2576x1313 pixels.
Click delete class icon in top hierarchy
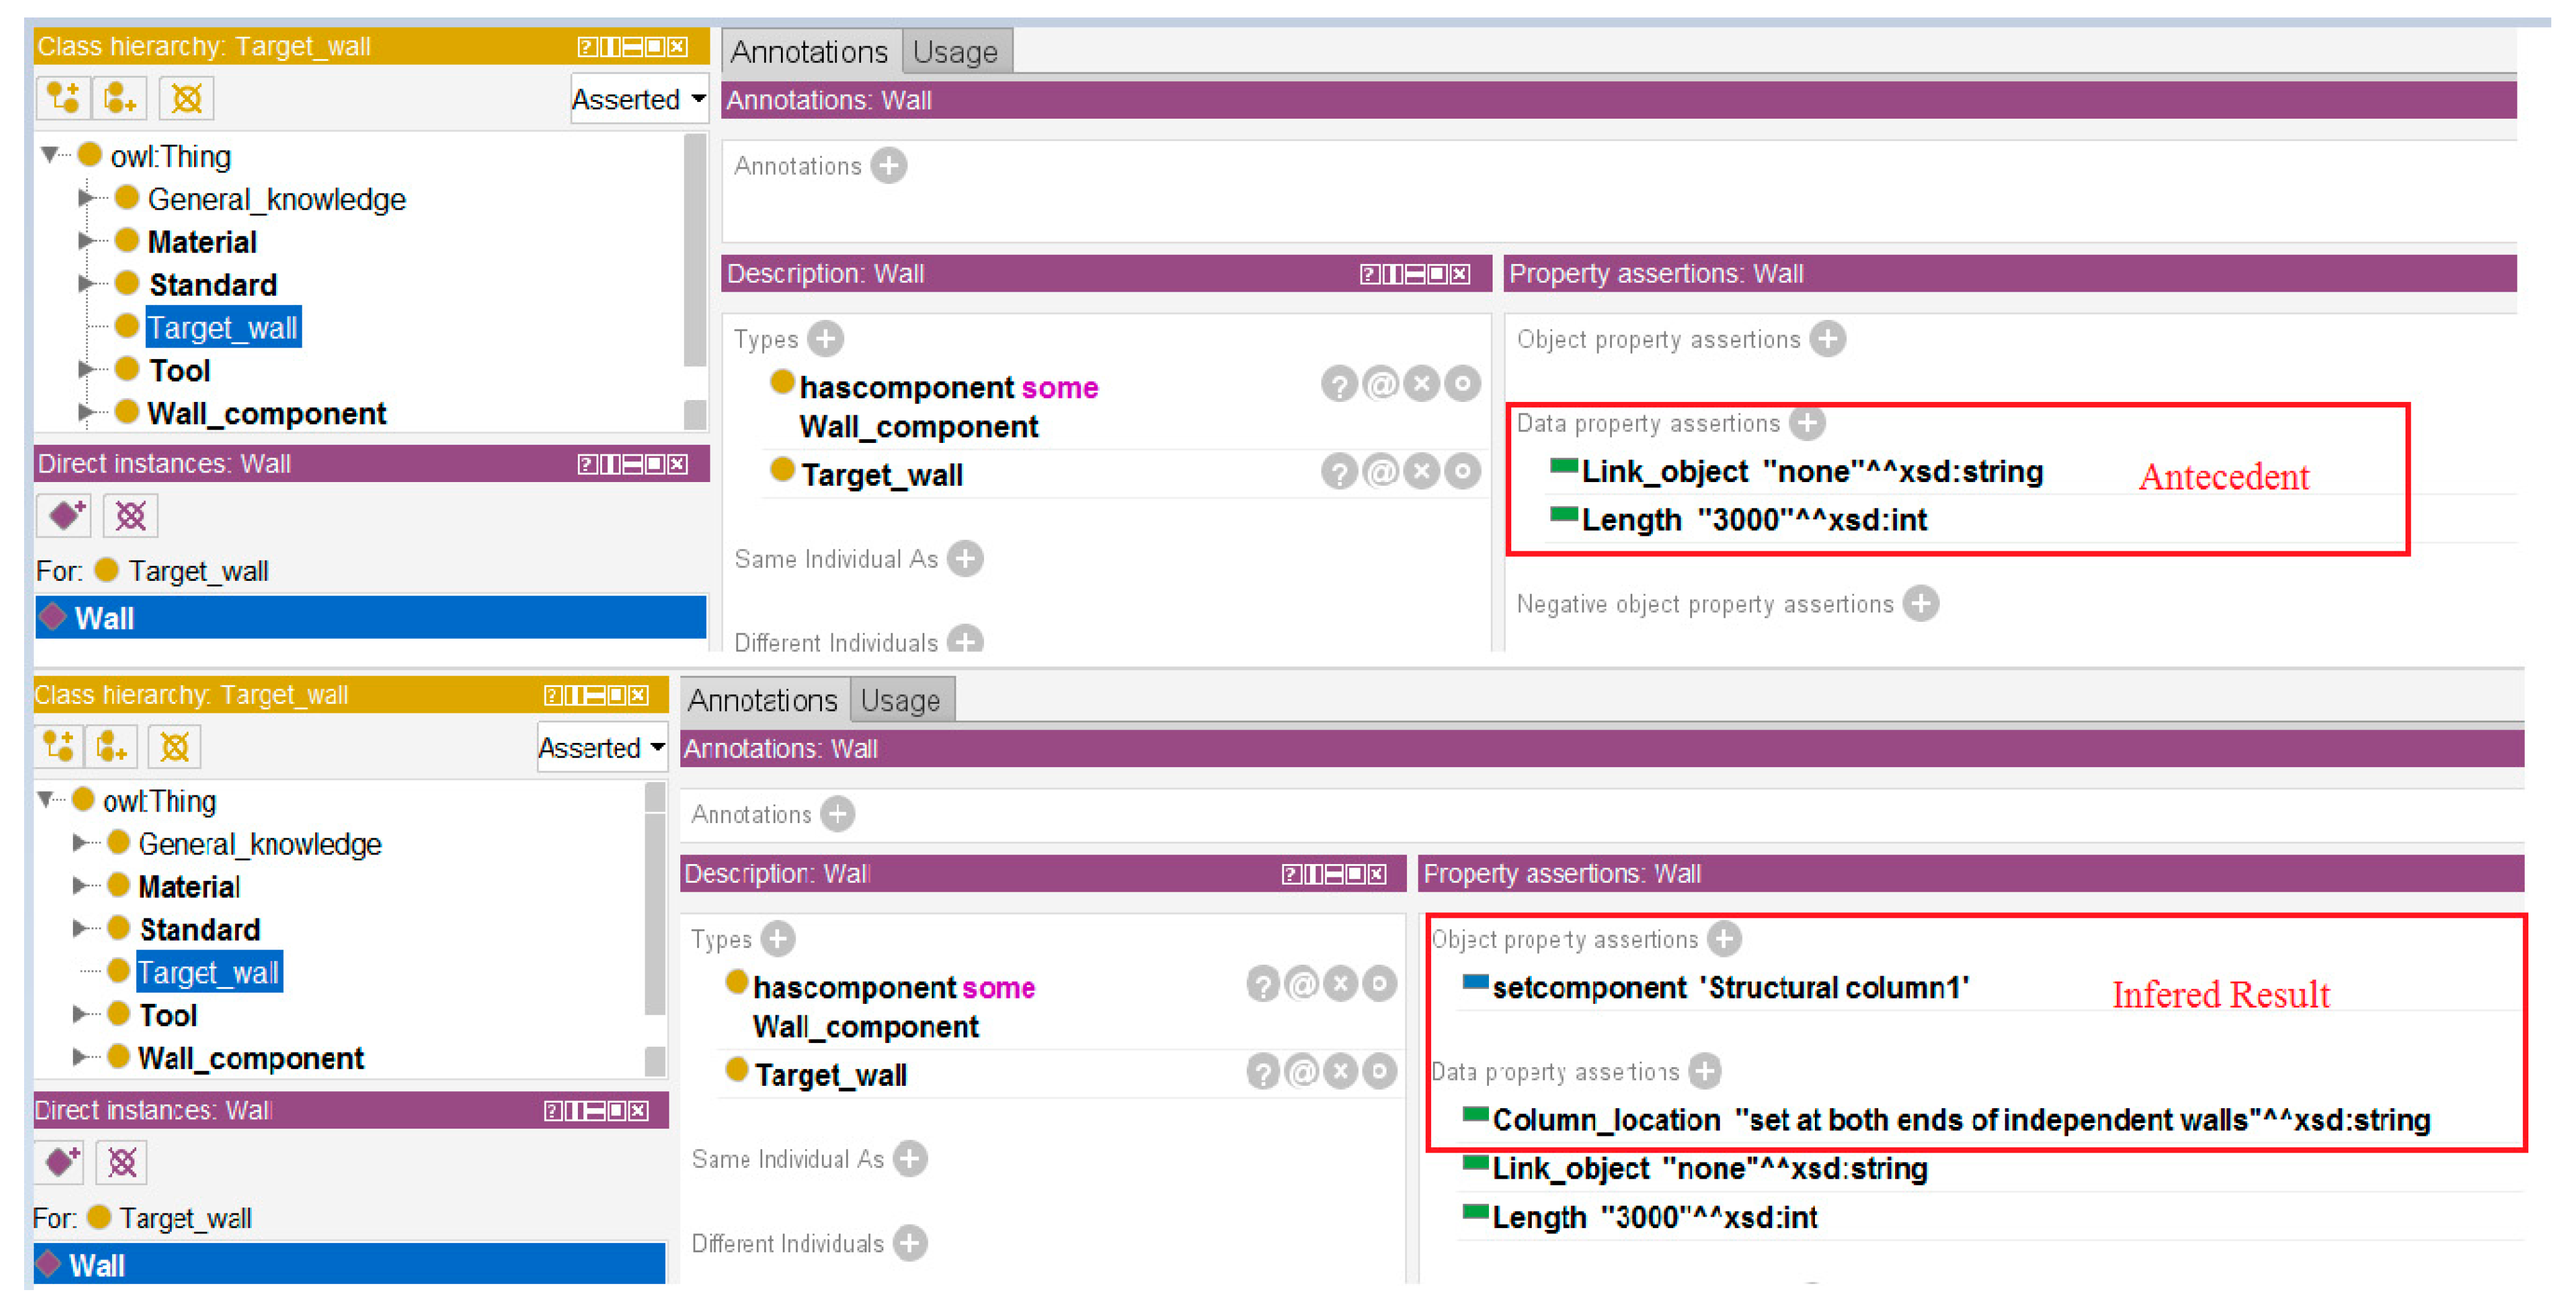click(x=186, y=98)
